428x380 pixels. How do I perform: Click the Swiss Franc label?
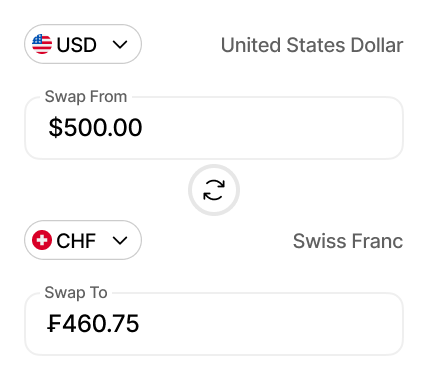coord(348,241)
